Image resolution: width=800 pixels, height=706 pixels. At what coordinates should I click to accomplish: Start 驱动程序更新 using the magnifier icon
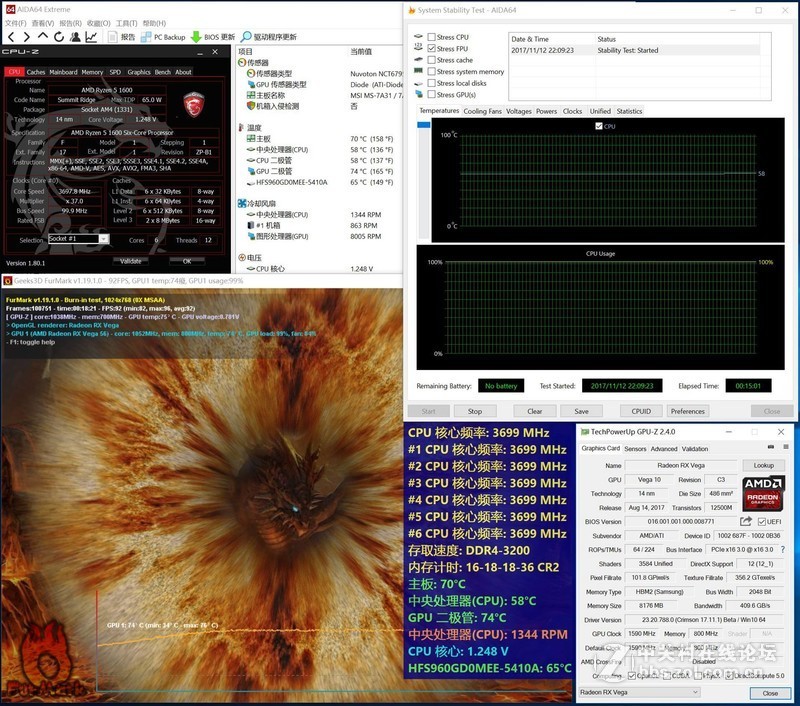click(x=249, y=36)
